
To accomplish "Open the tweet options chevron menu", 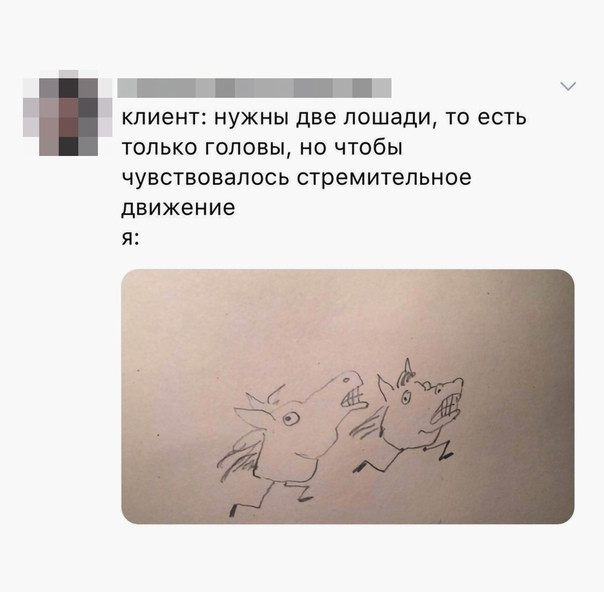I will [568, 86].
